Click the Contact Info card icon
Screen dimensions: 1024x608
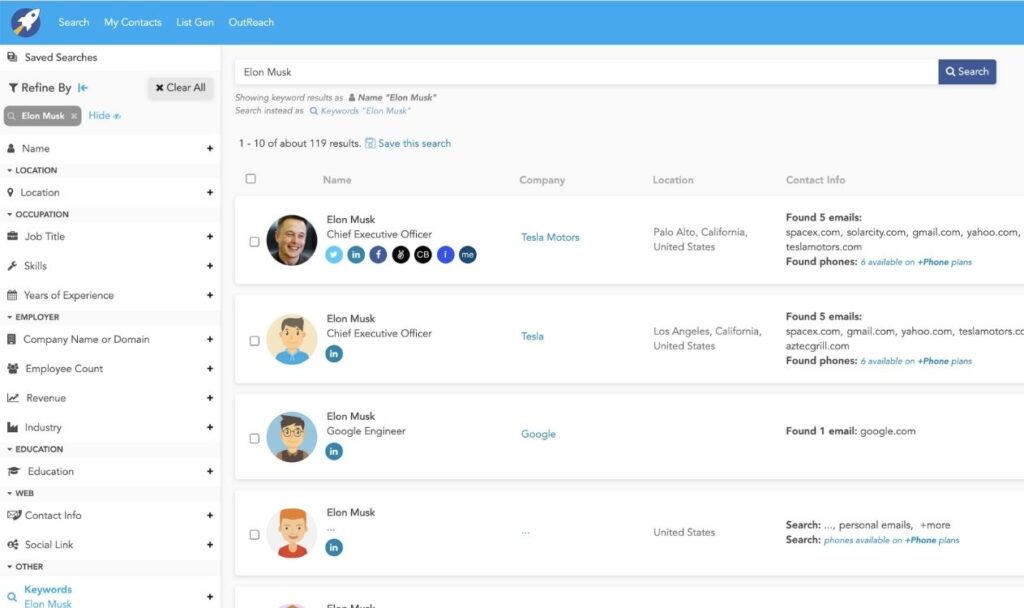[x=14, y=515]
